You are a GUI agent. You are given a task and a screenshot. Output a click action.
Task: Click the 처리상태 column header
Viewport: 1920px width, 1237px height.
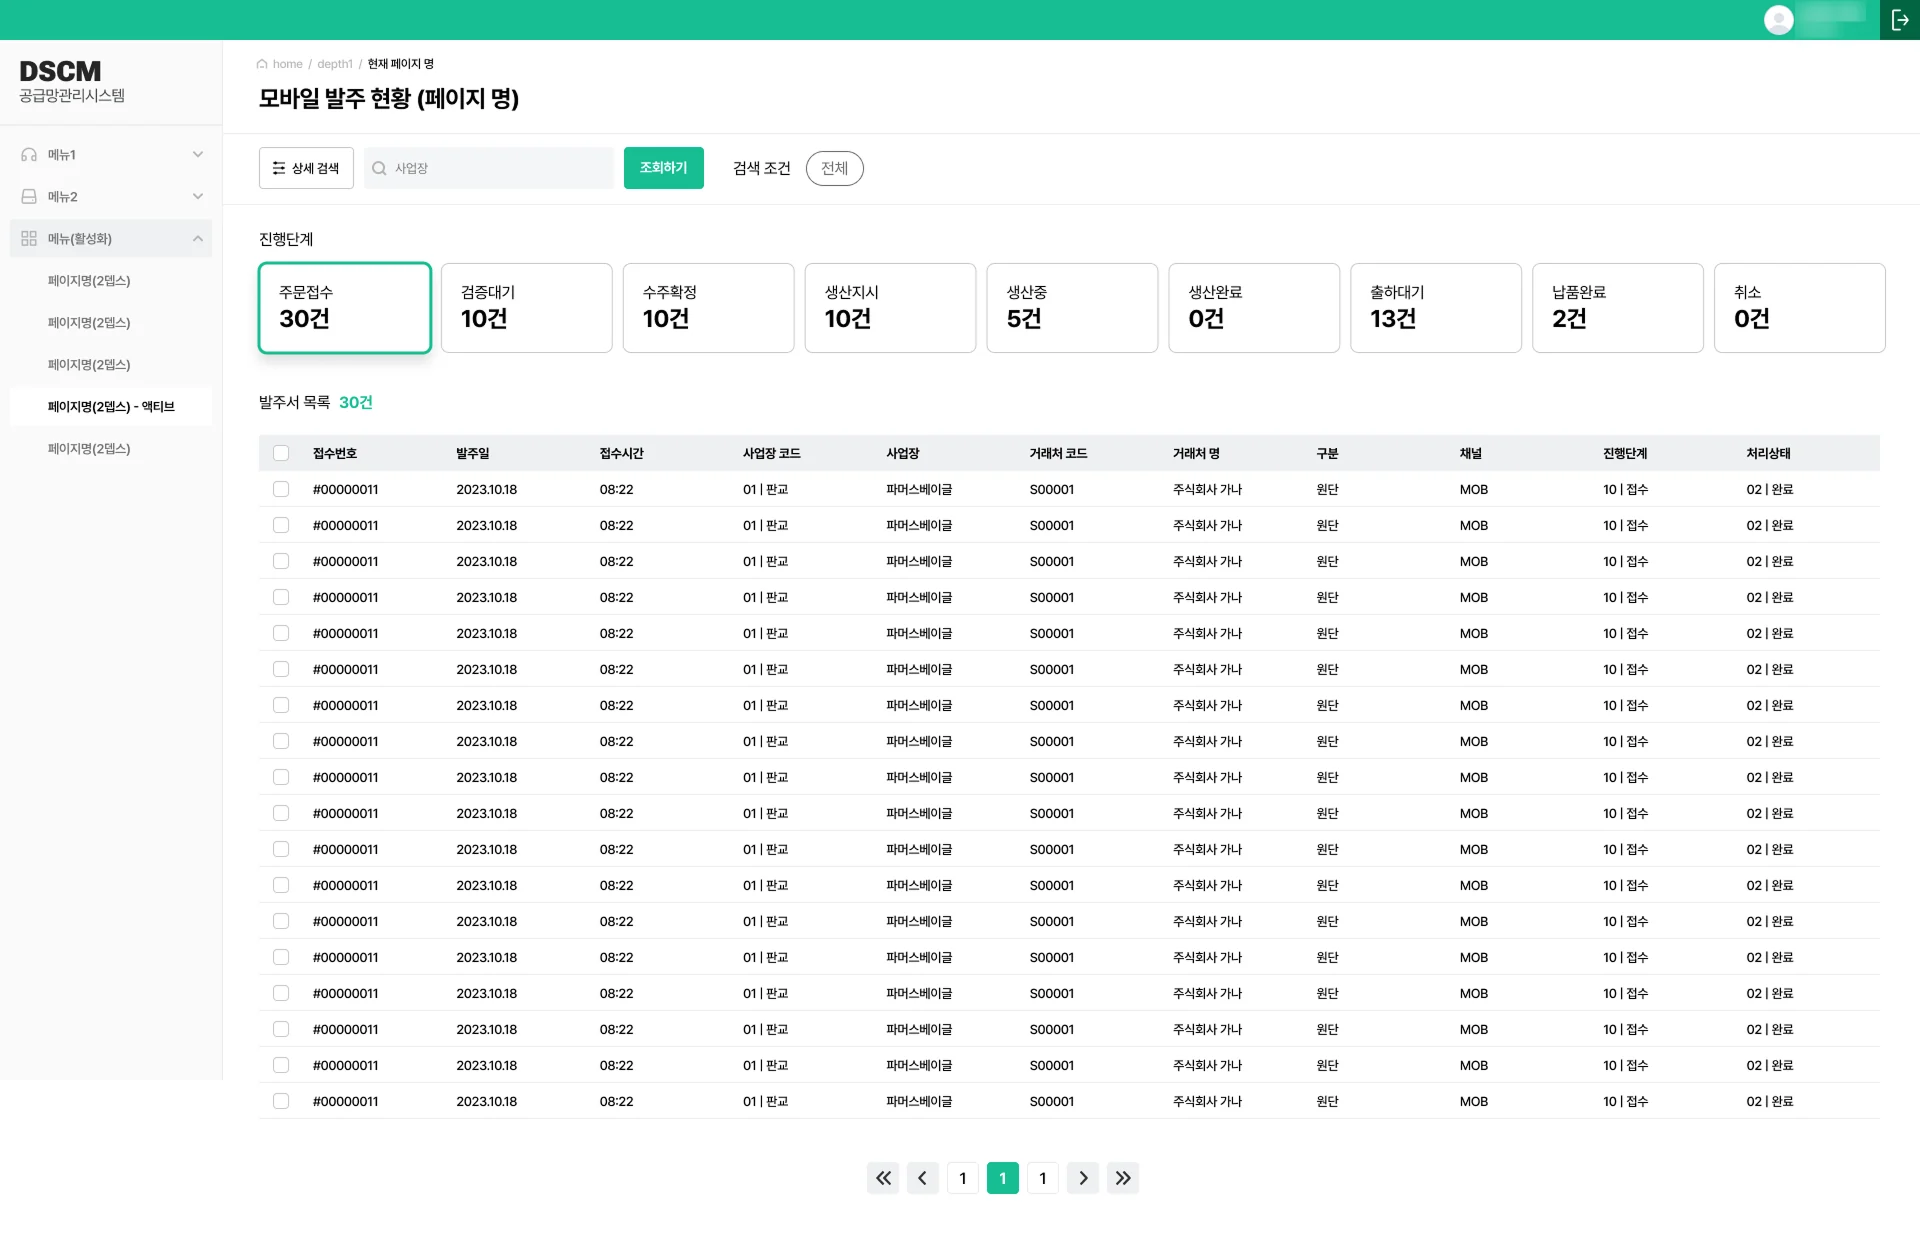(1769, 453)
